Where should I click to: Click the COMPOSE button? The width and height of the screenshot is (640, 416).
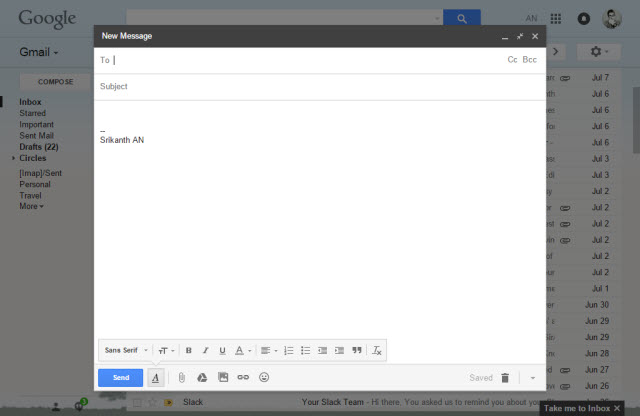coord(56,82)
